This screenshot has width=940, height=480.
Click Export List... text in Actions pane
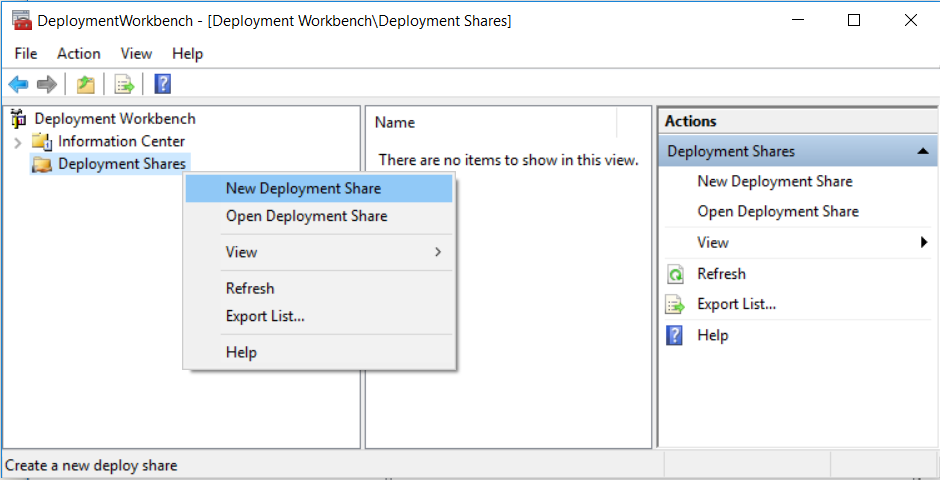point(736,304)
